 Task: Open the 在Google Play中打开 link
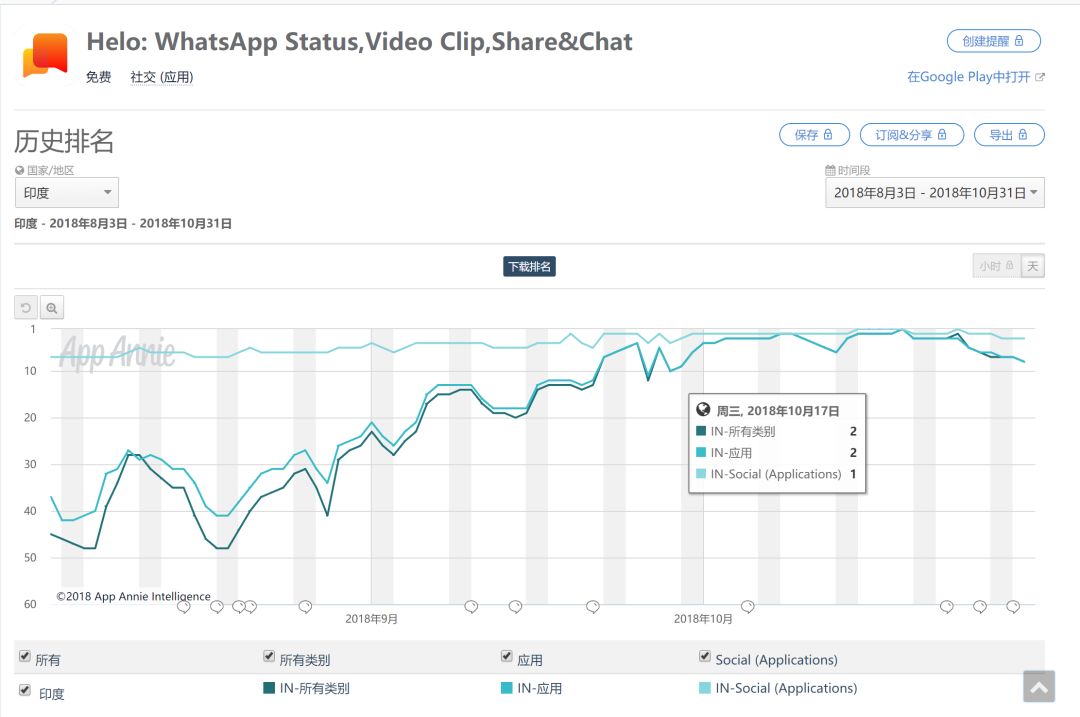[975, 77]
